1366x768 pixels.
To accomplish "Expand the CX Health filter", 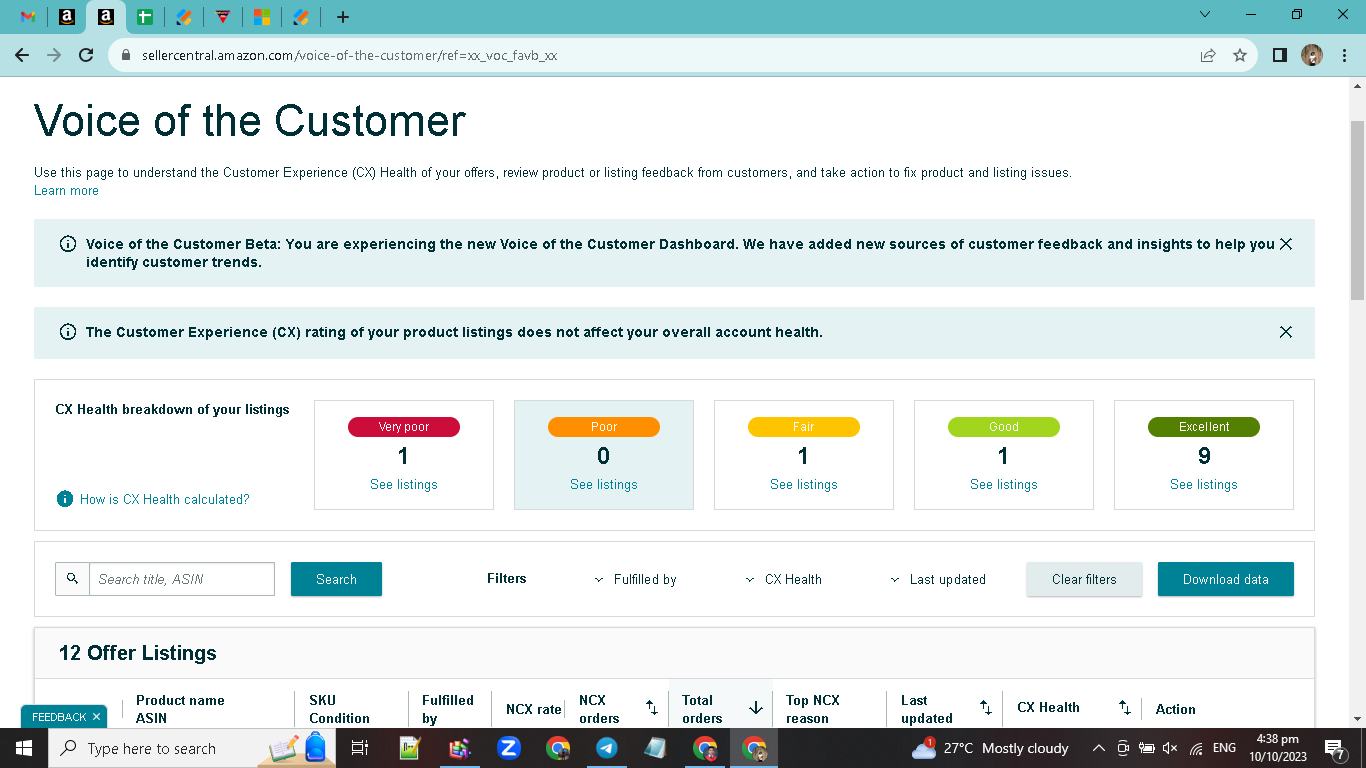I will (784, 579).
